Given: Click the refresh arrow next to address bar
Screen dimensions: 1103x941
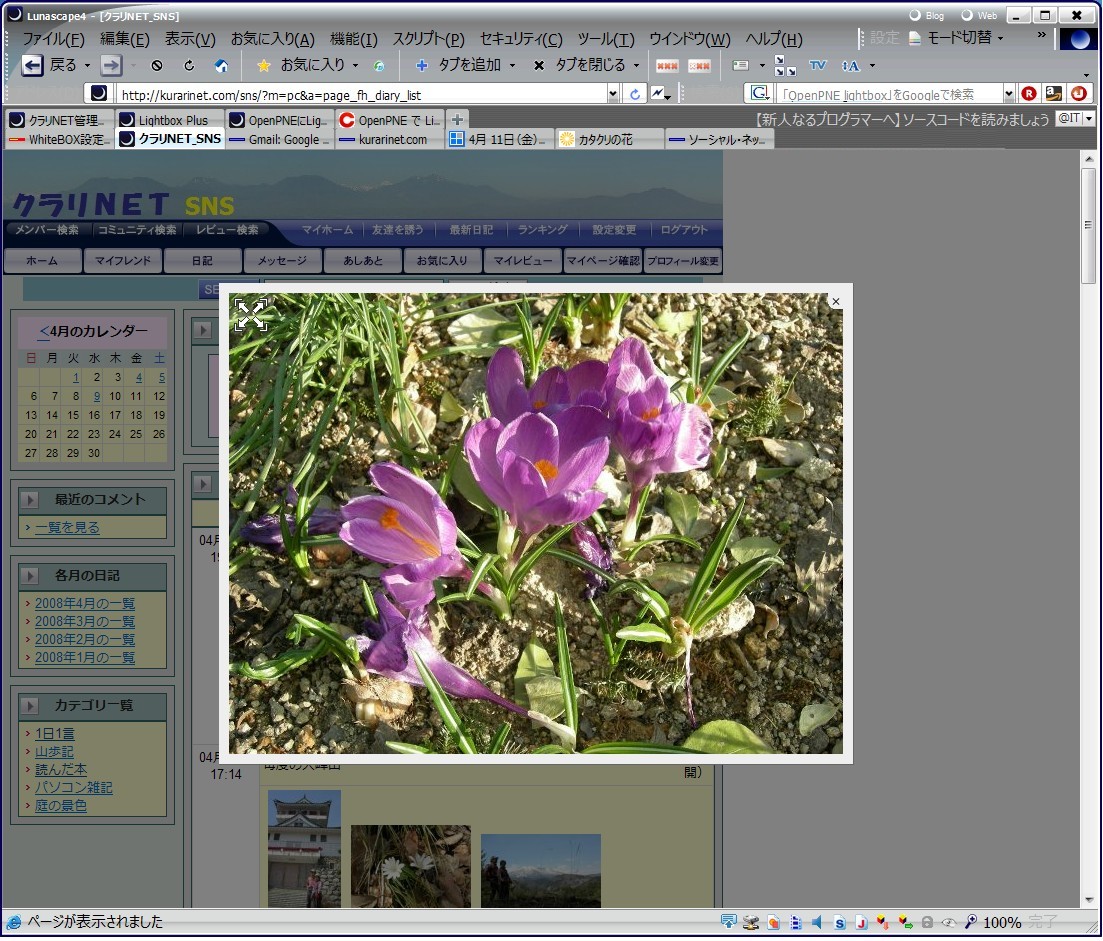Looking at the screenshot, I should point(635,94).
